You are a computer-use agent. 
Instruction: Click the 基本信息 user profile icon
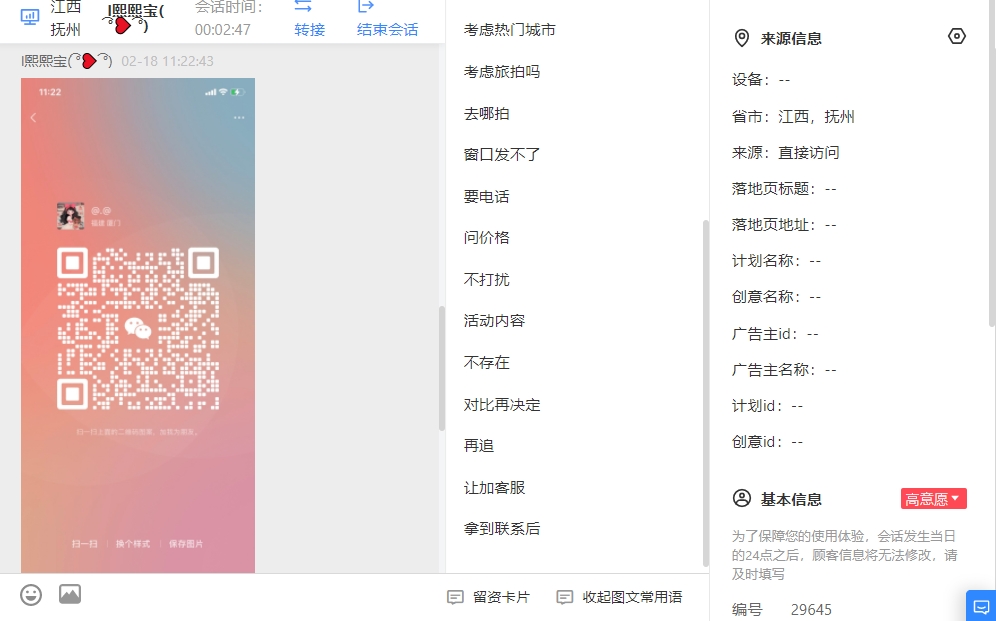(x=741, y=498)
